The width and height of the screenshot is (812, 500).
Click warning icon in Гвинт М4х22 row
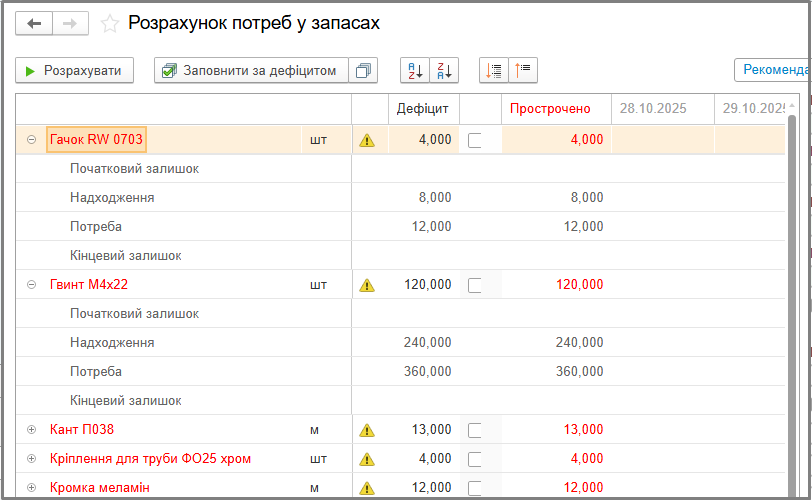pyautogui.click(x=367, y=285)
